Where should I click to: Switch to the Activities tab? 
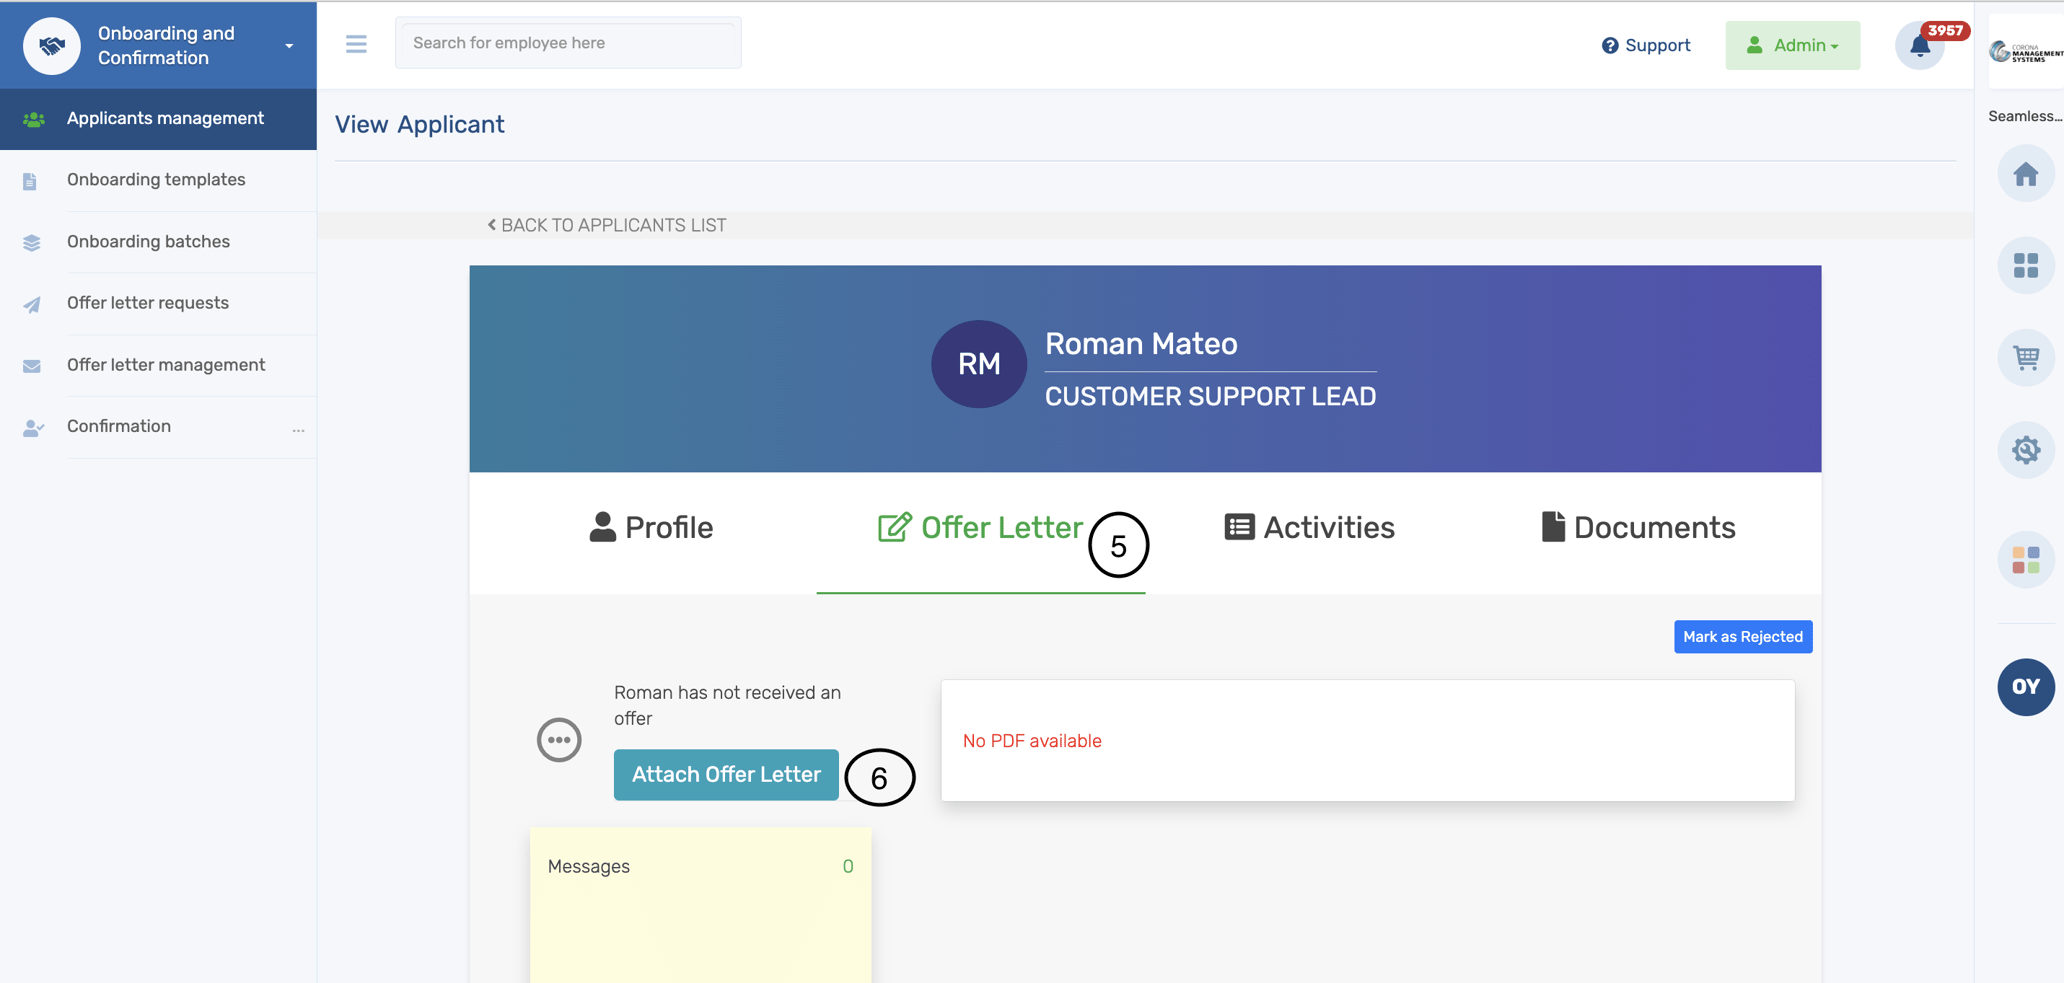(1309, 527)
